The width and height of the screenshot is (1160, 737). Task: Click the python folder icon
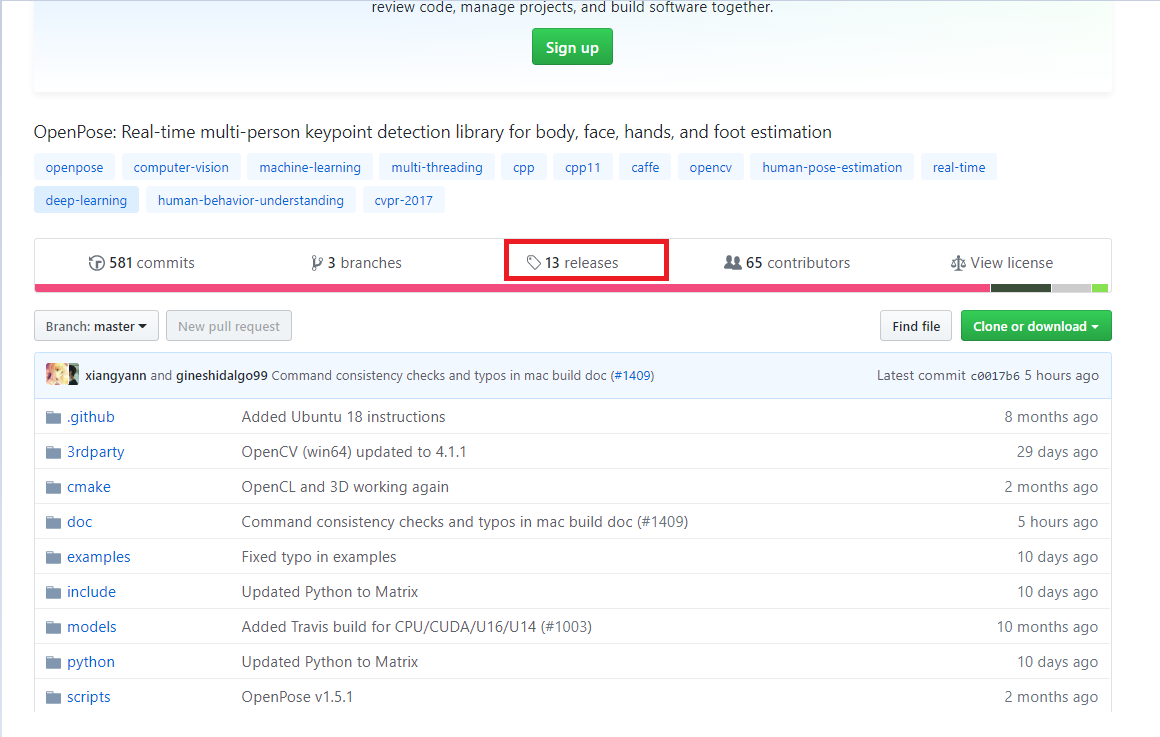pos(53,662)
